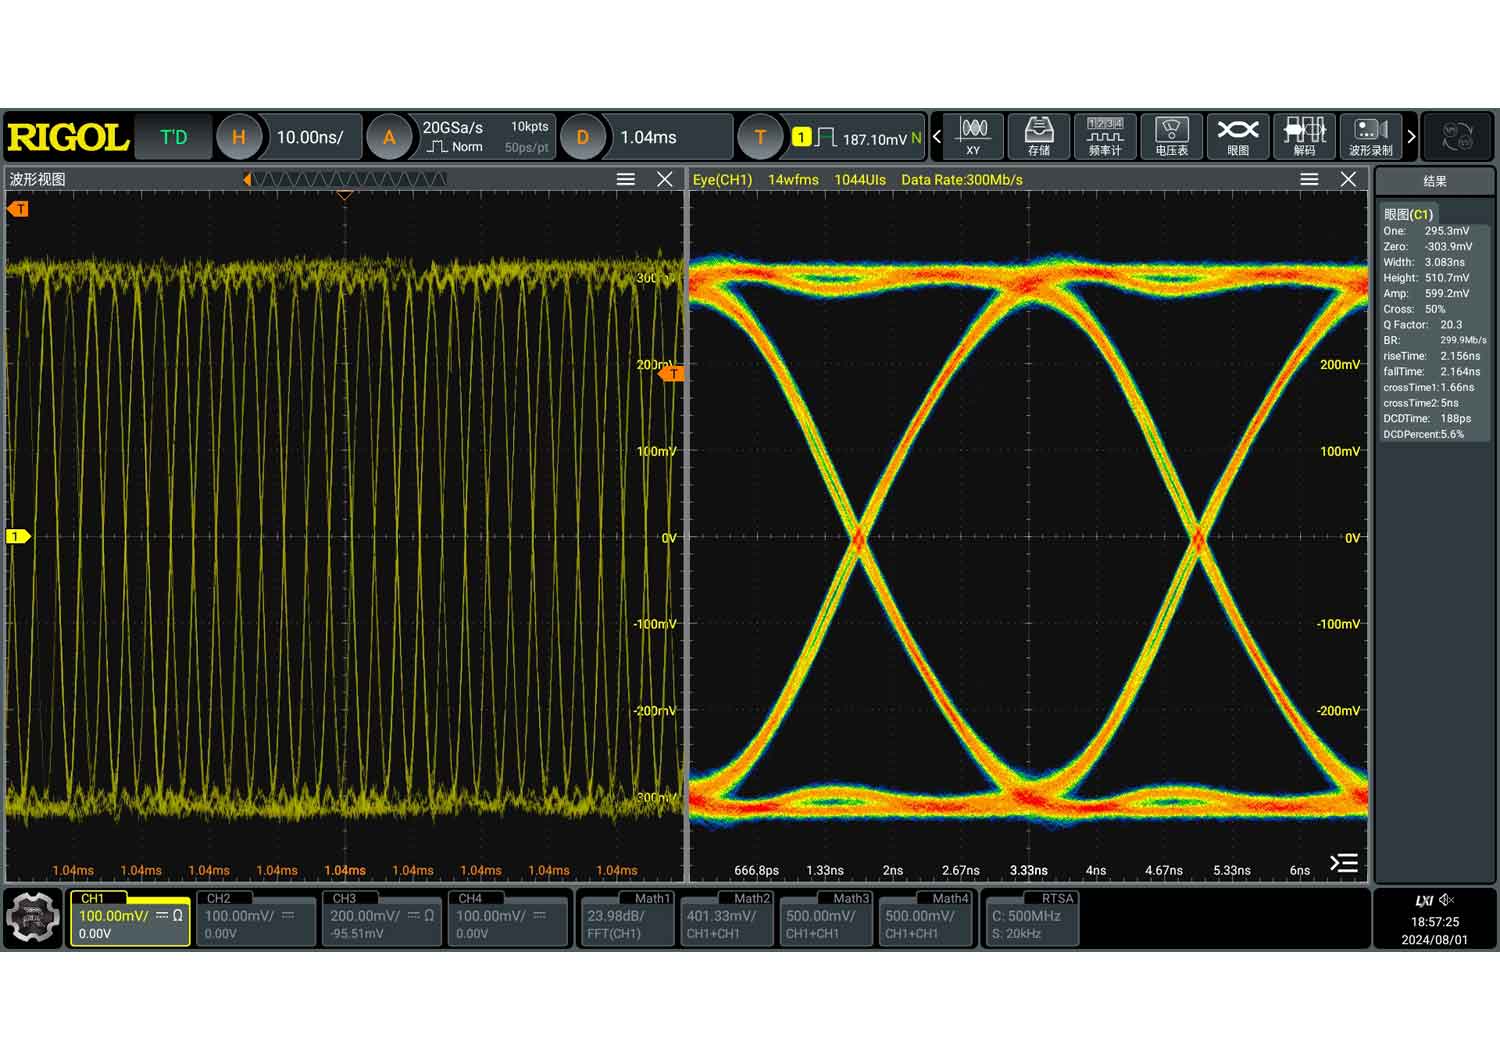Image resolution: width=1500 pixels, height=1060 pixels.
Task: Open waveform recording (波形录制) tool
Action: pos(1370,137)
